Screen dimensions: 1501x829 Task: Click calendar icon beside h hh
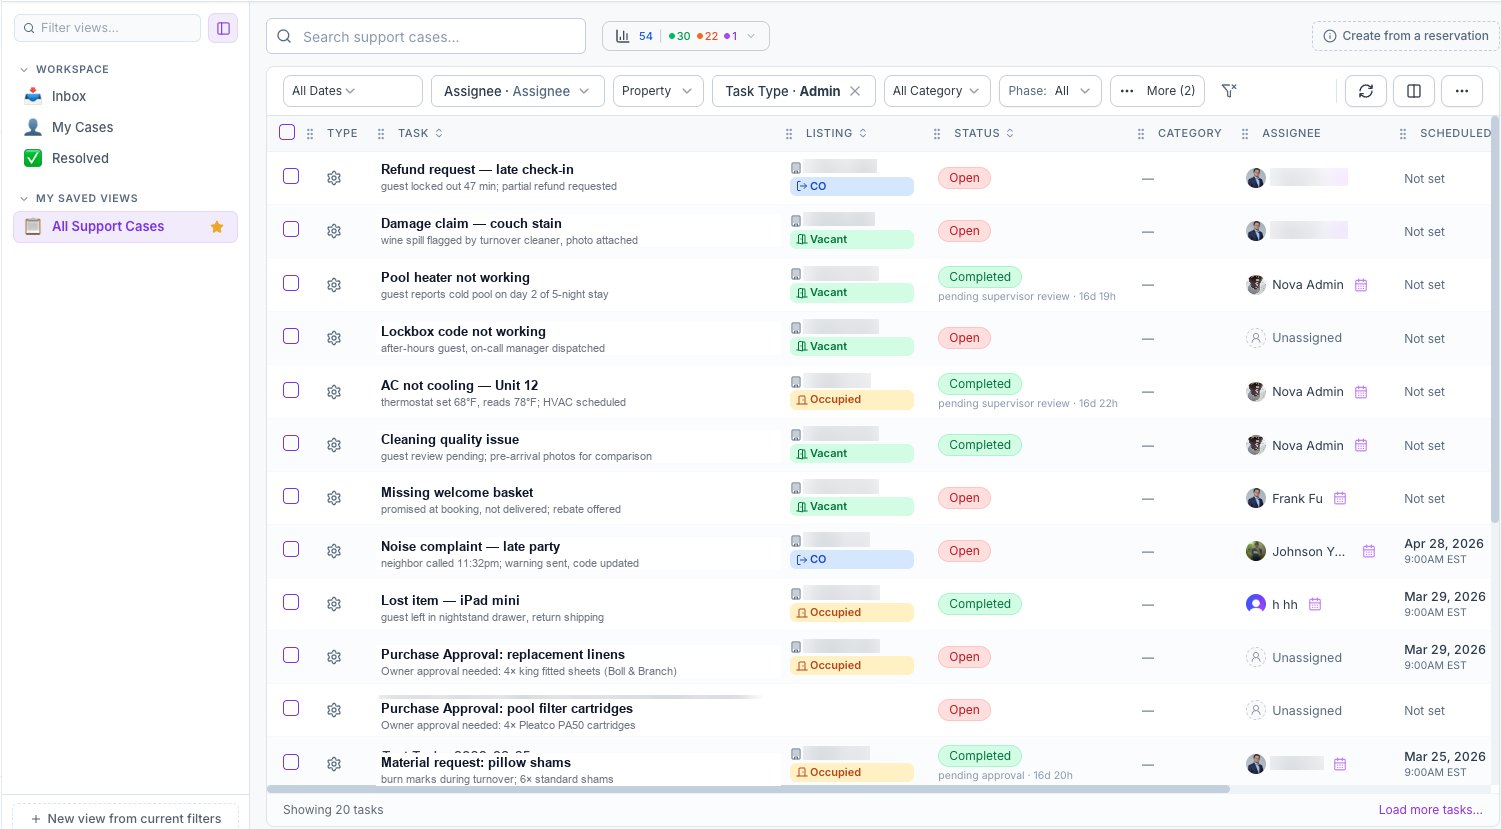point(1315,604)
